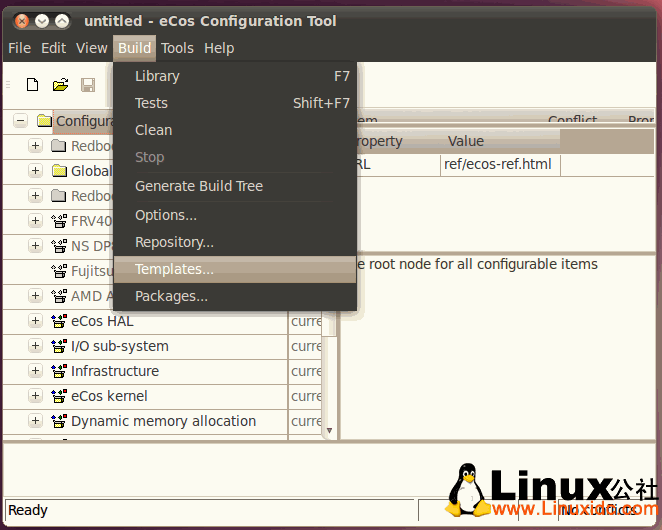The height and width of the screenshot is (530, 662).
Task: Click the eCos kernel package icon
Action: pos(59,396)
